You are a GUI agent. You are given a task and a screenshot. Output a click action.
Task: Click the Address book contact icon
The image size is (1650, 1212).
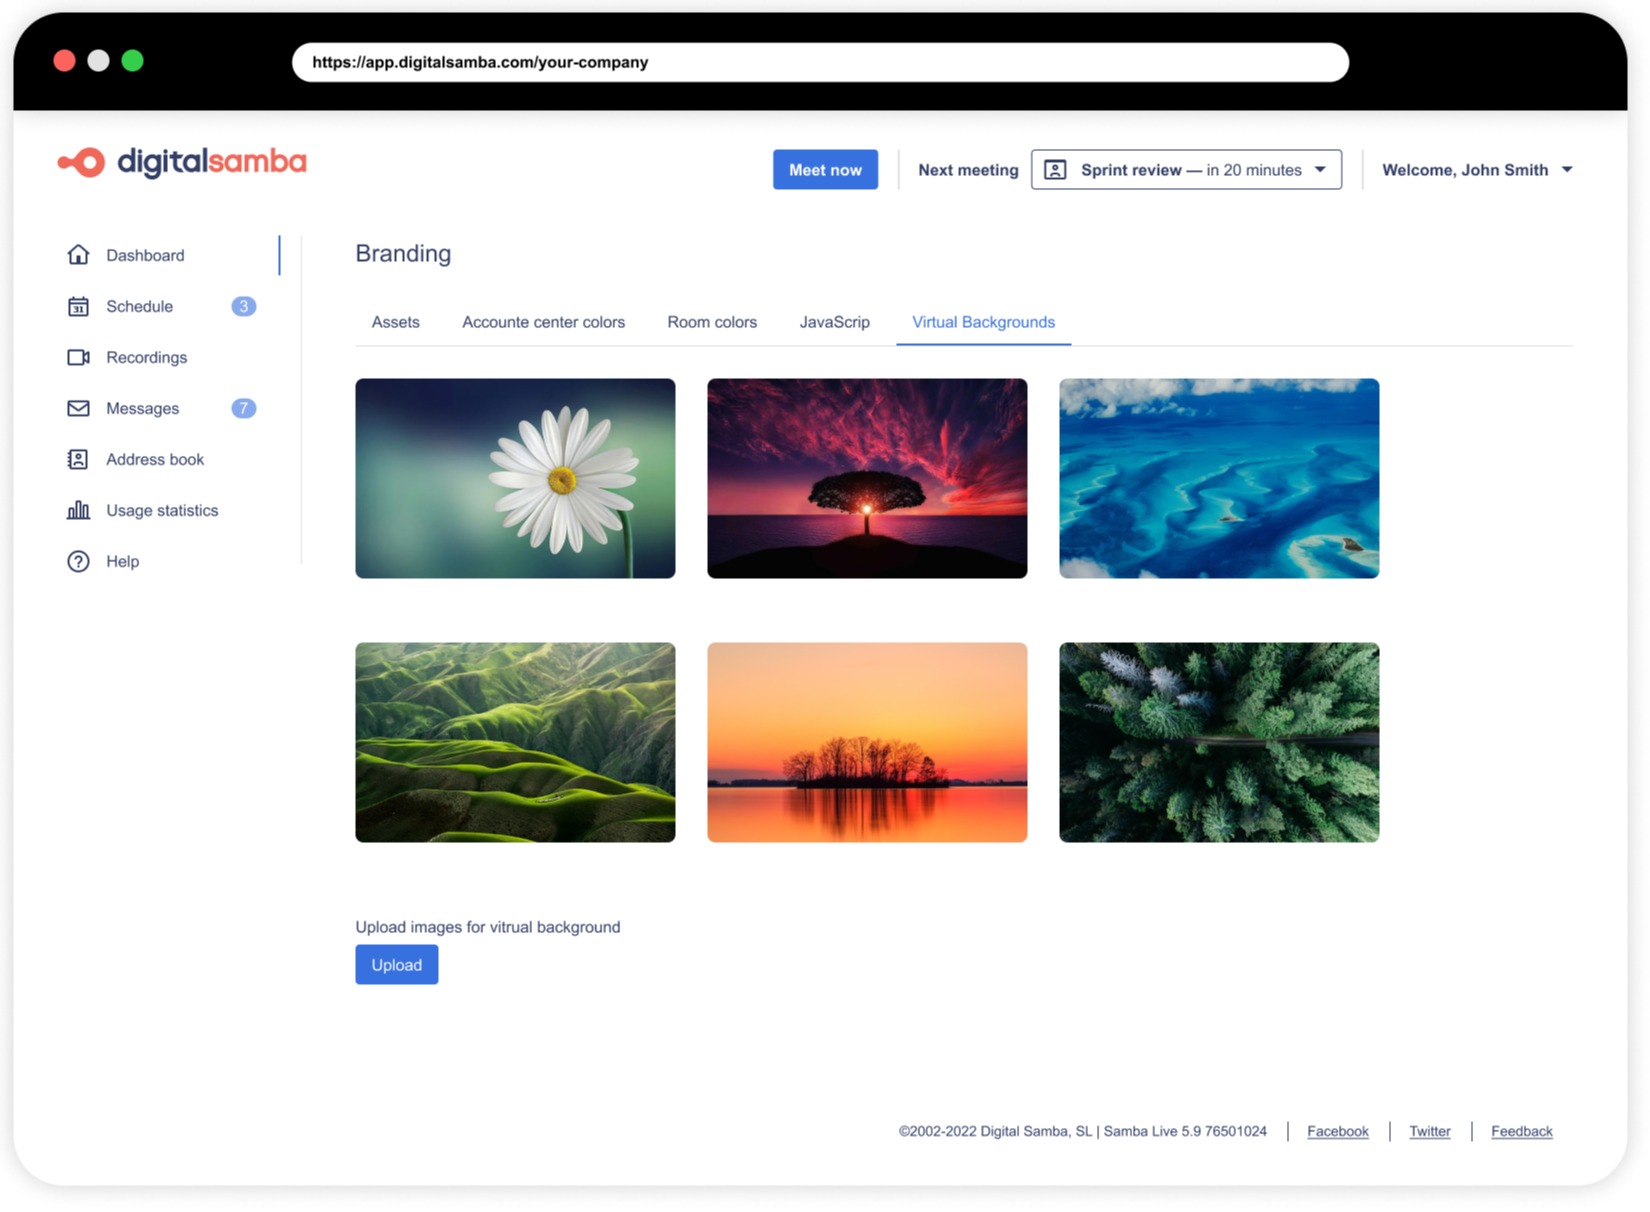click(x=78, y=459)
